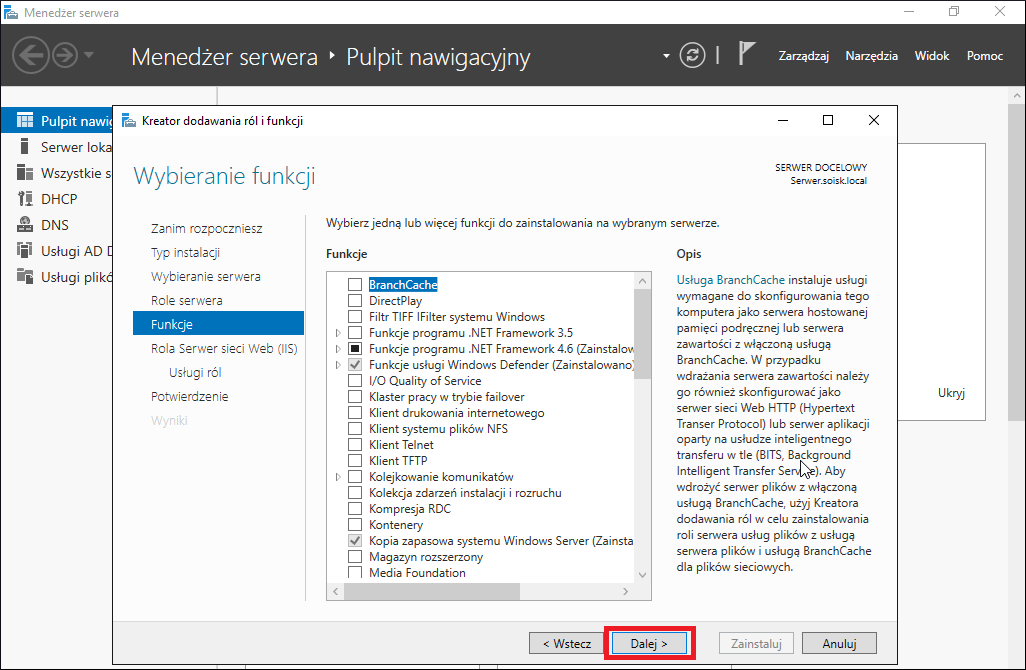Go to the Role serwera wizard step

[186, 300]
